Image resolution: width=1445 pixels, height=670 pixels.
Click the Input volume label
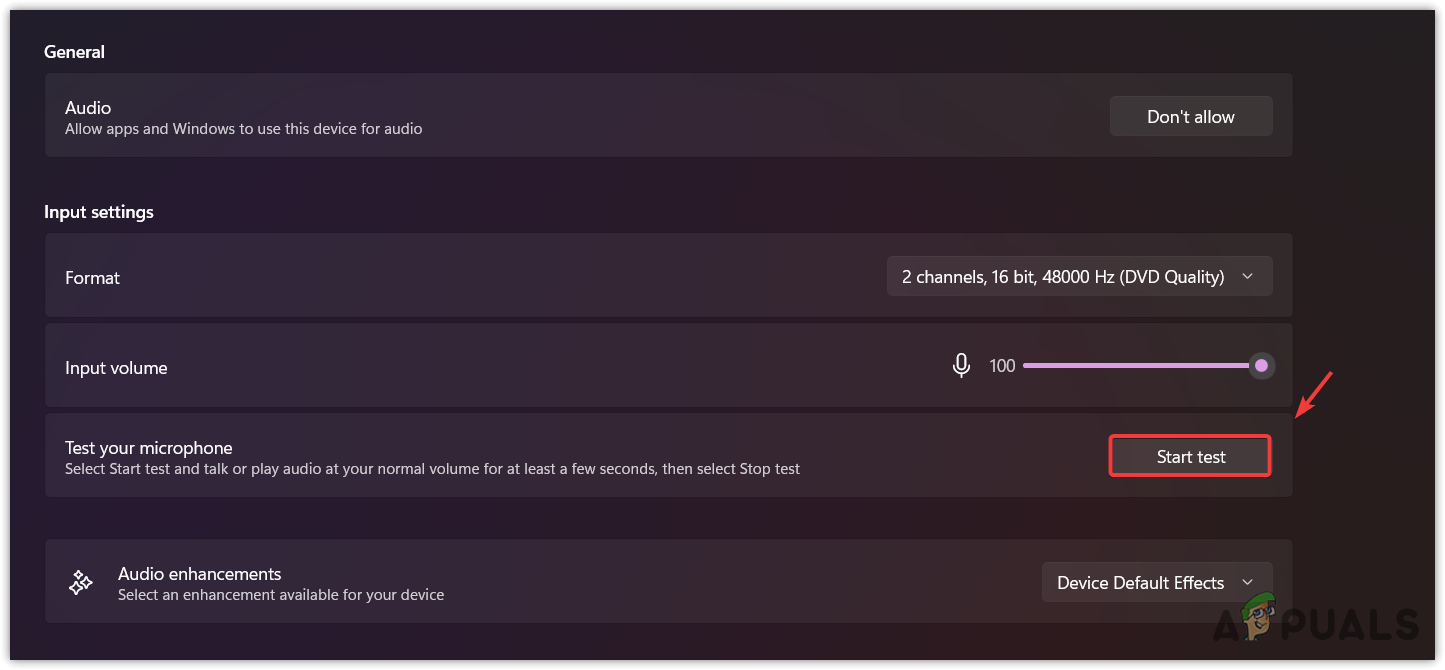[116, 368]
